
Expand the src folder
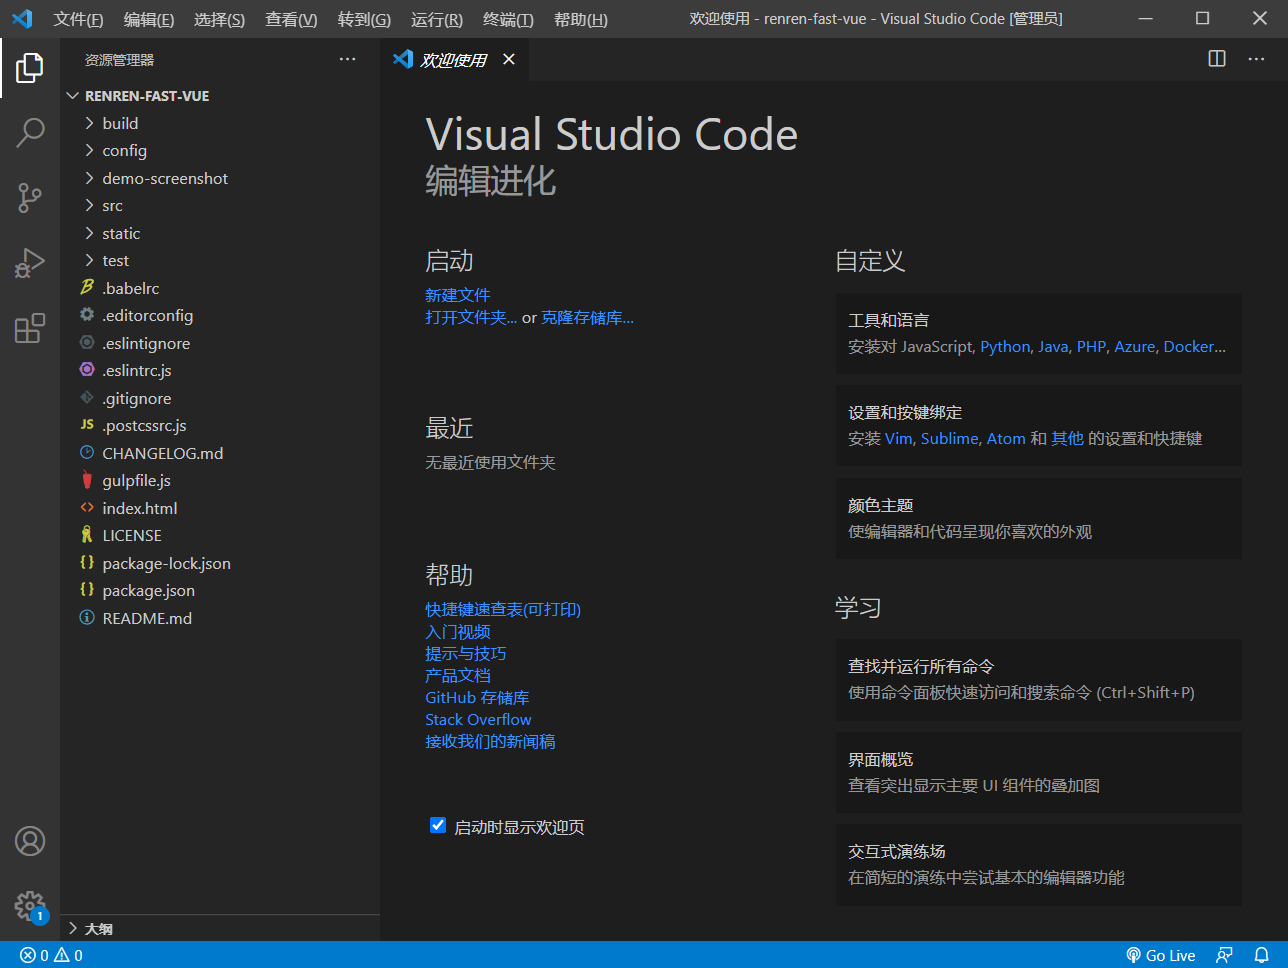(x=220, y=205)
